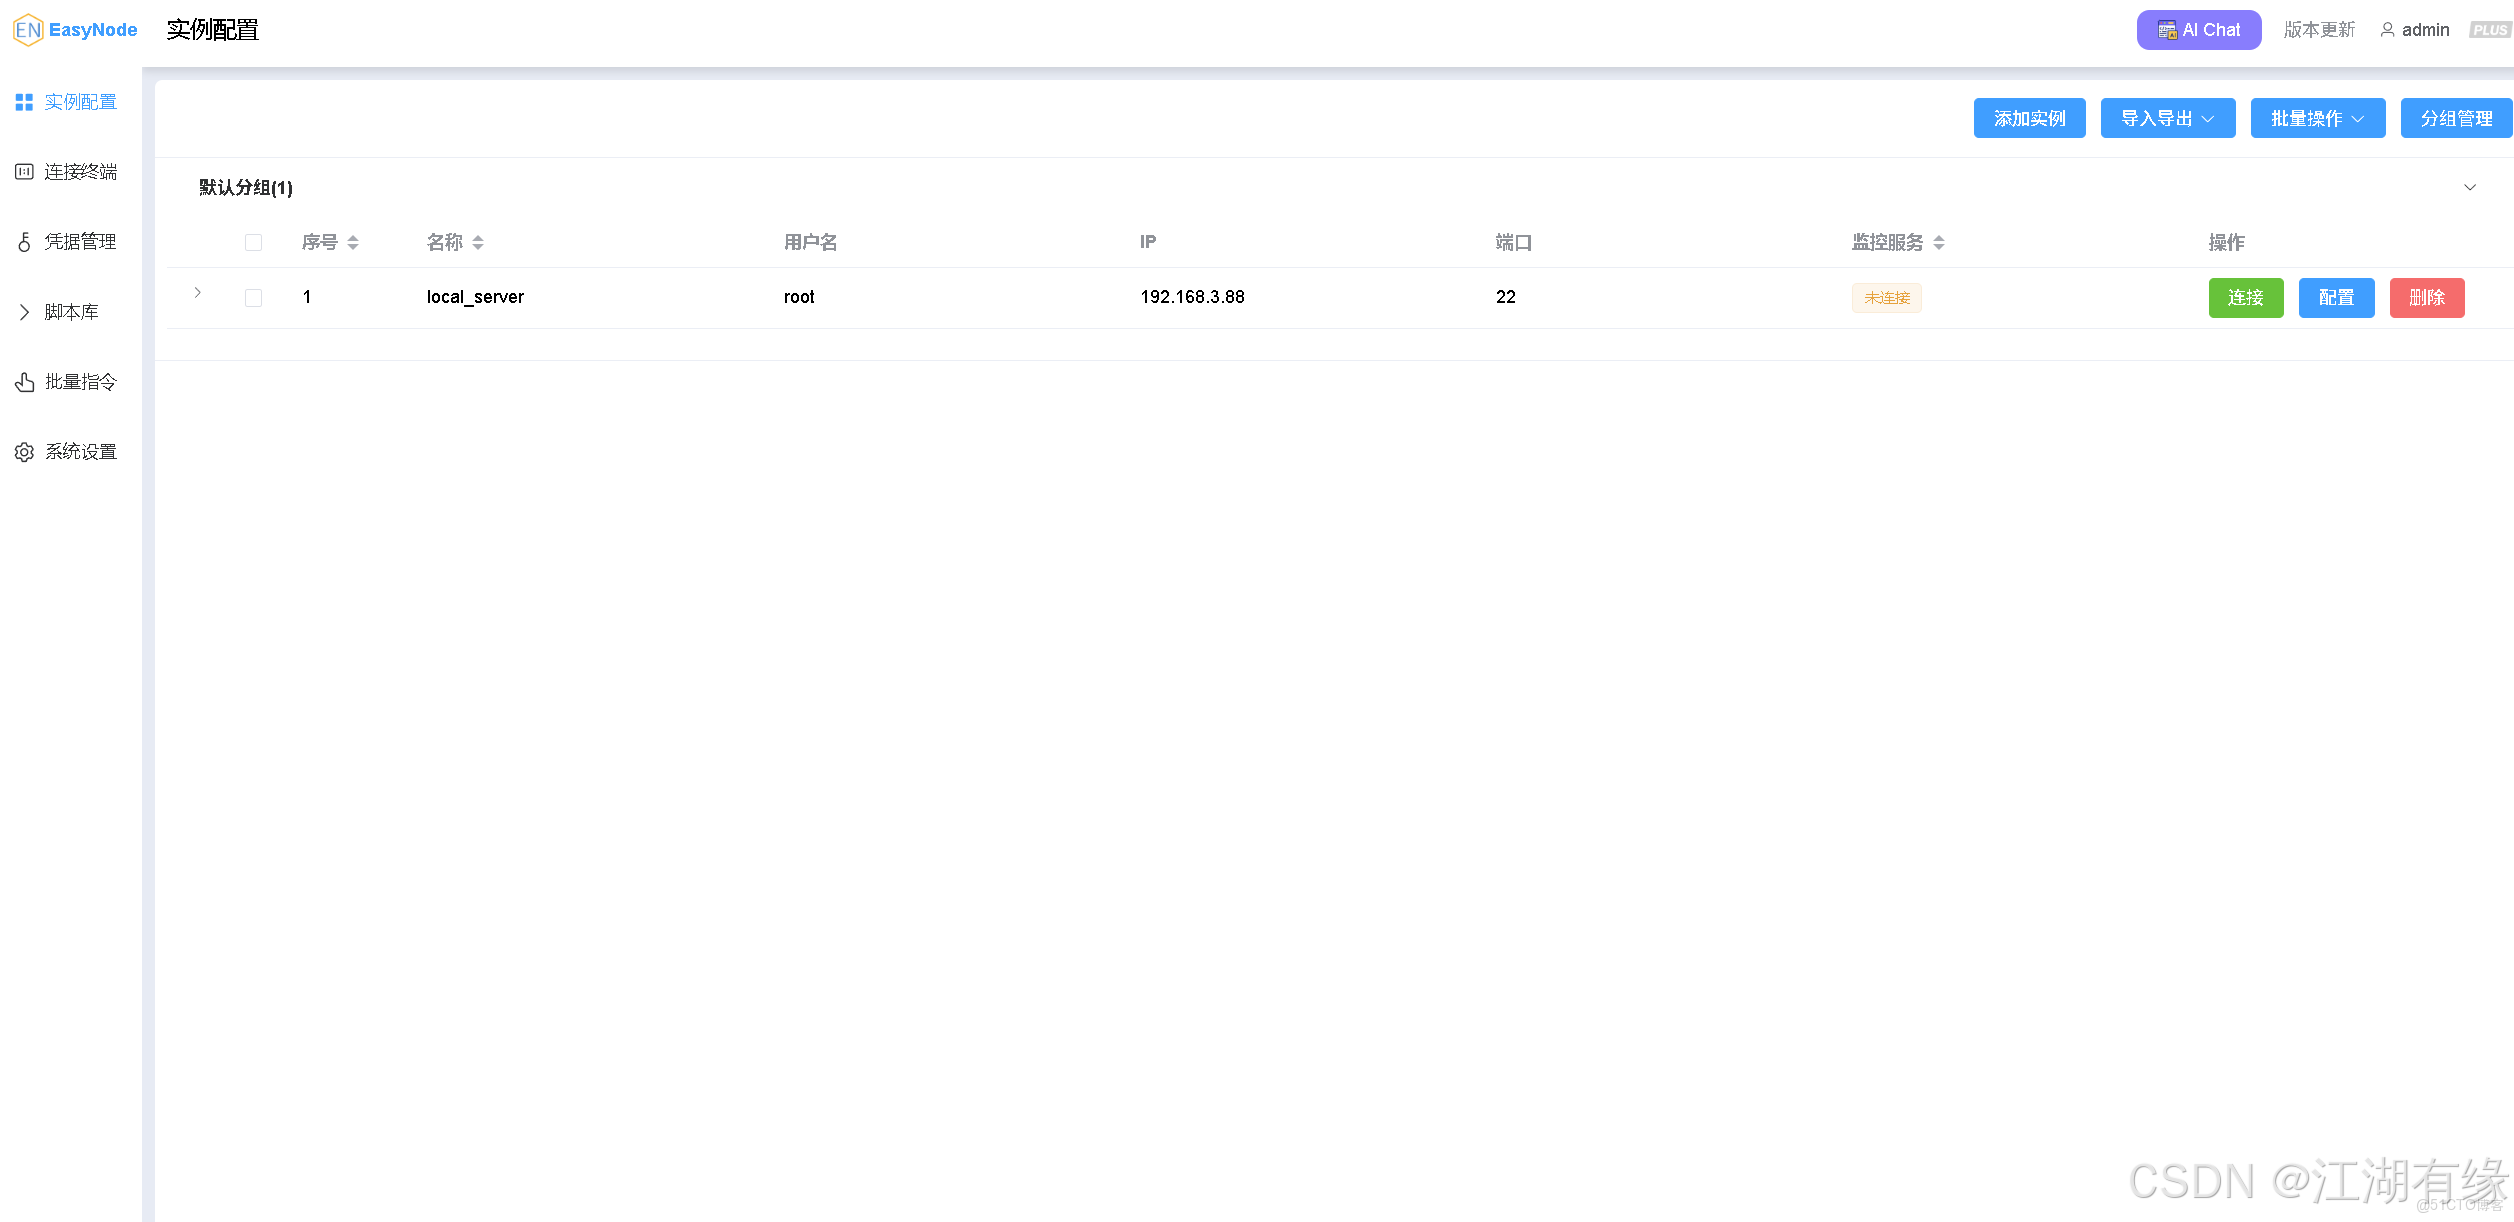2514x1222 pixels.
Task: Click 版本更新 in top bar
Action: [x=2319, y=30]
